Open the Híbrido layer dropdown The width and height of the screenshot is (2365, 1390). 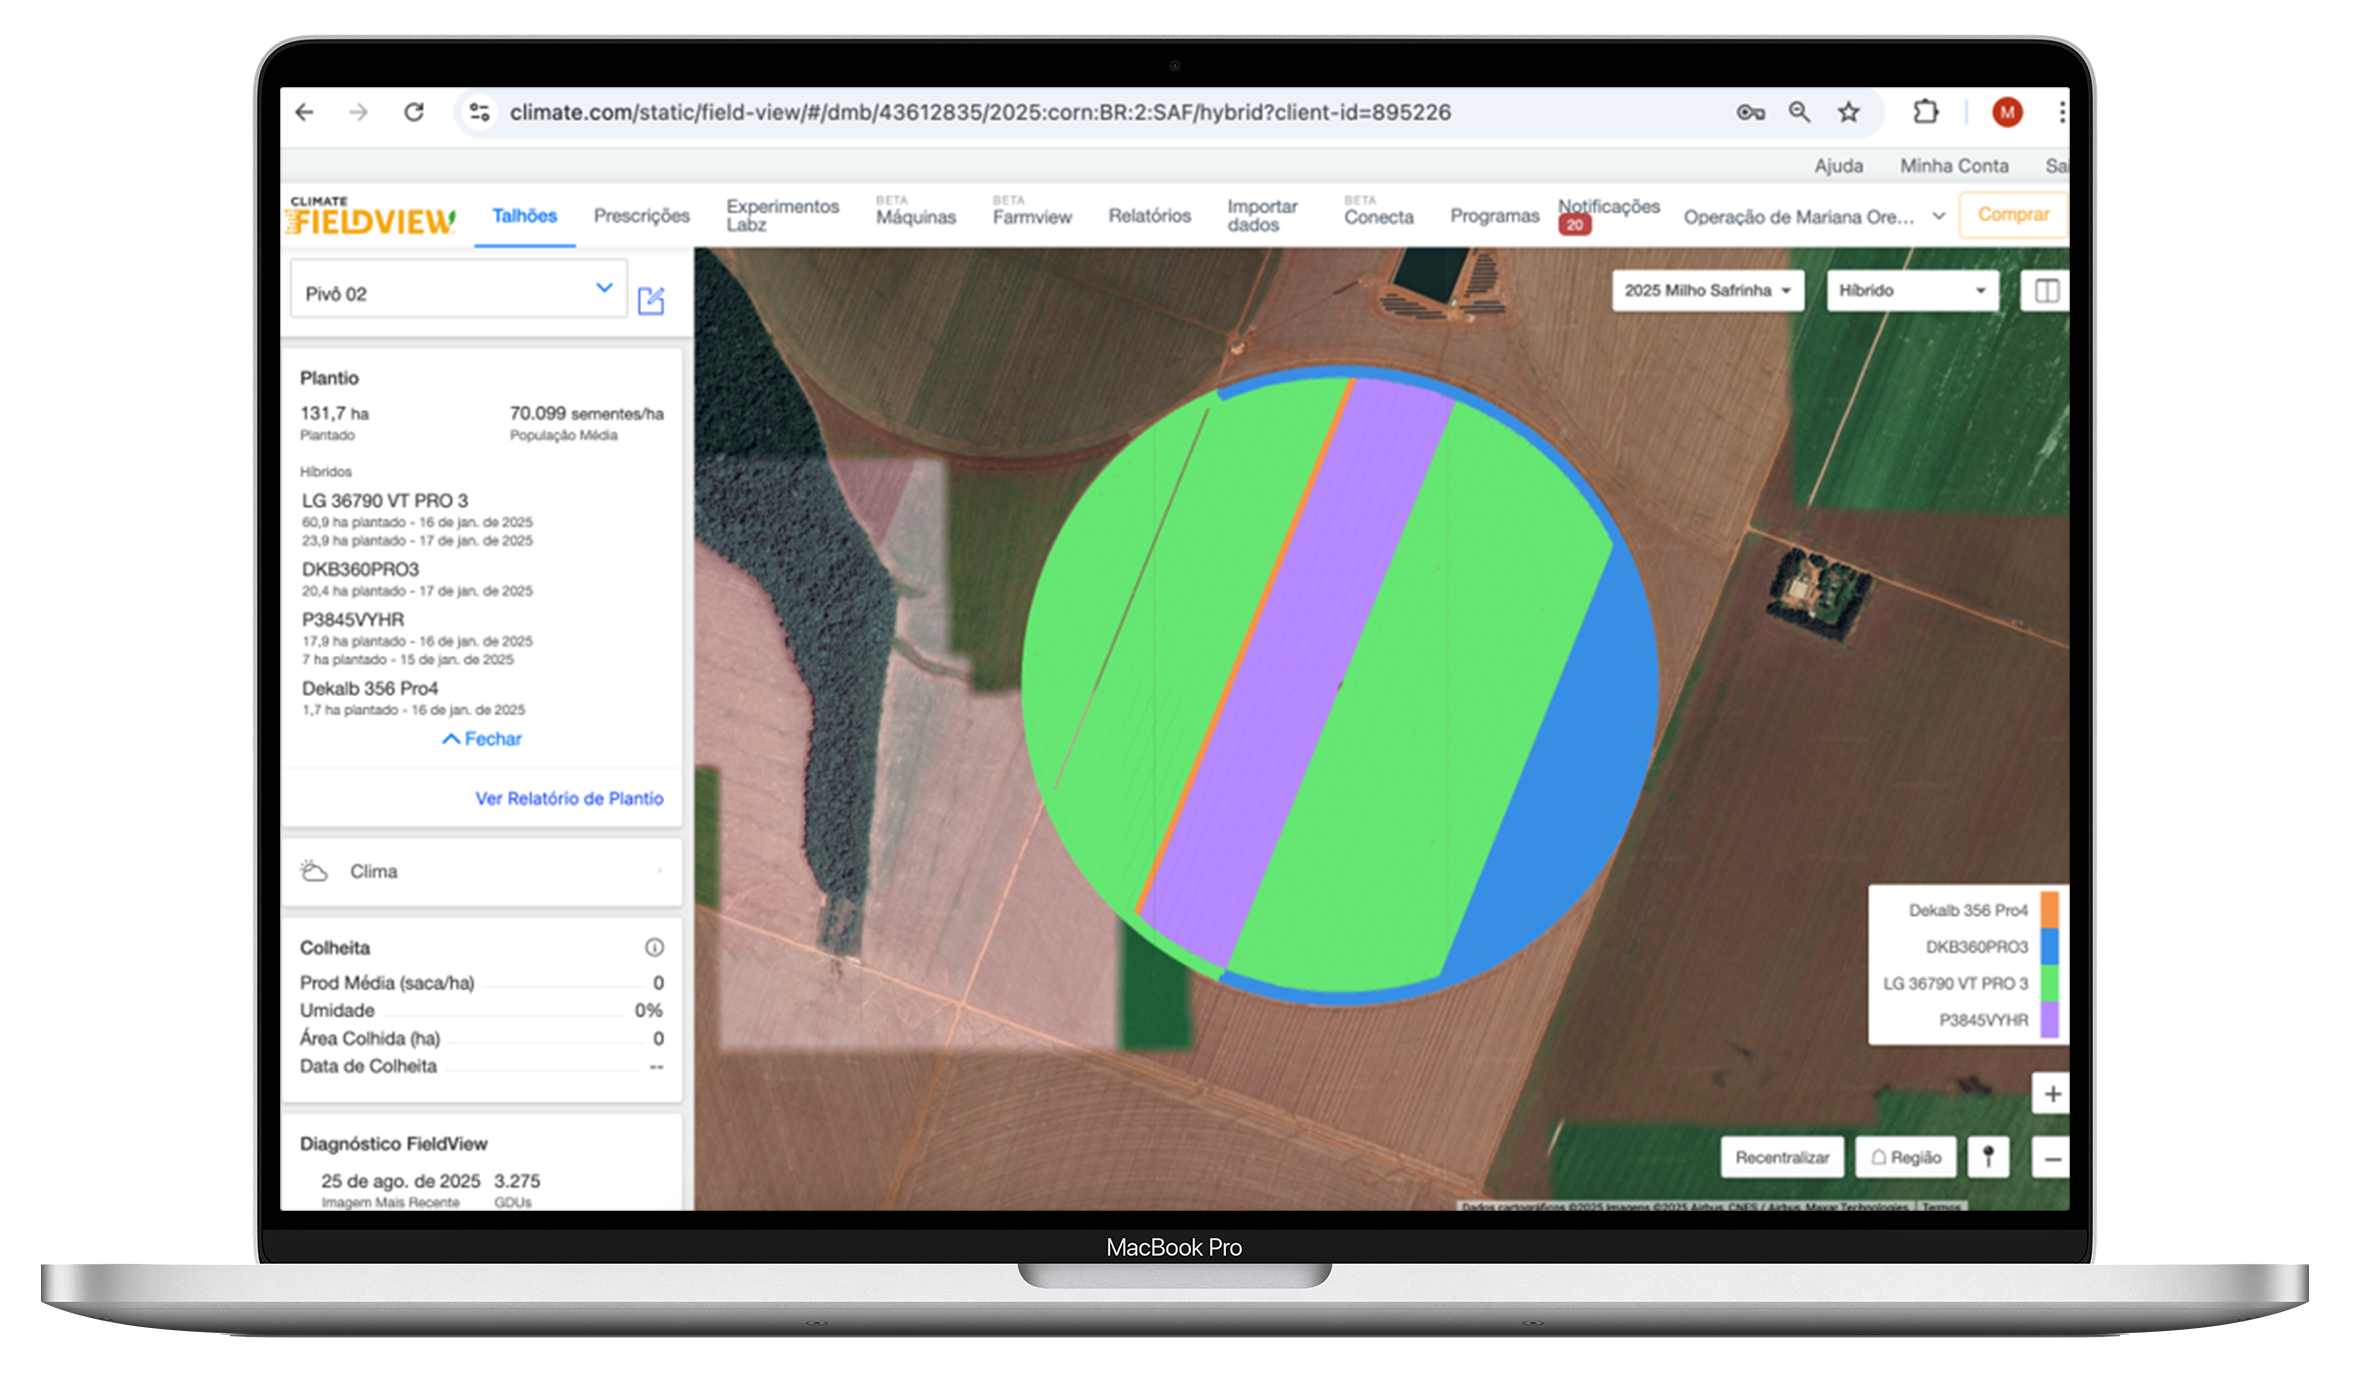tap(1911, 291)
